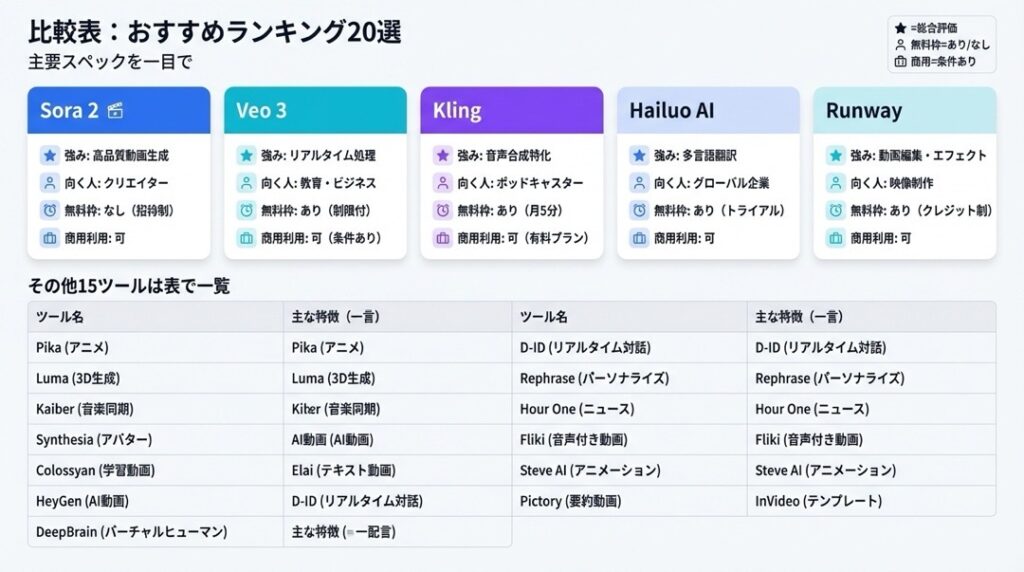Click the blue Sora 2 header bar
The height and width of the screenshot is (572, 1024).
point(118,110)
